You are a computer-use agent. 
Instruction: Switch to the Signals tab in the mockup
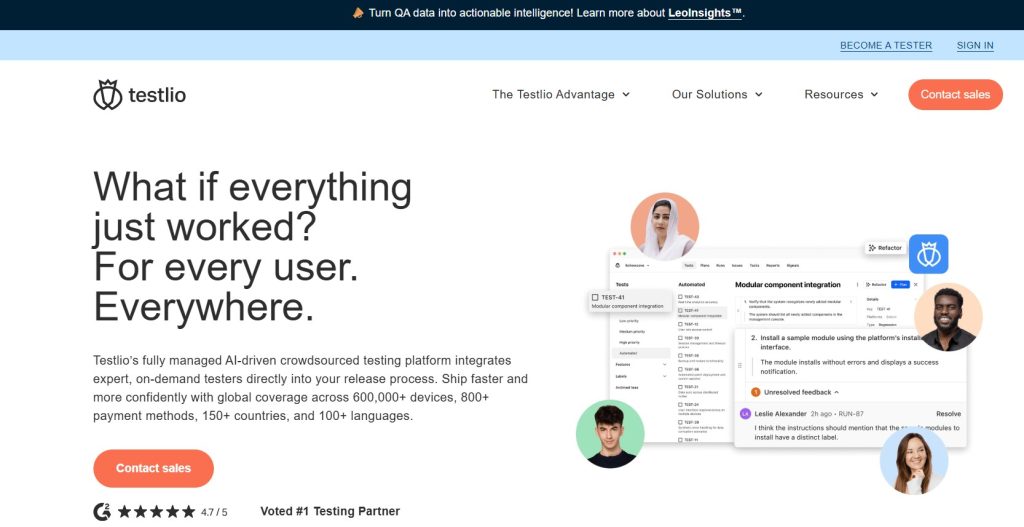[793, 265]
